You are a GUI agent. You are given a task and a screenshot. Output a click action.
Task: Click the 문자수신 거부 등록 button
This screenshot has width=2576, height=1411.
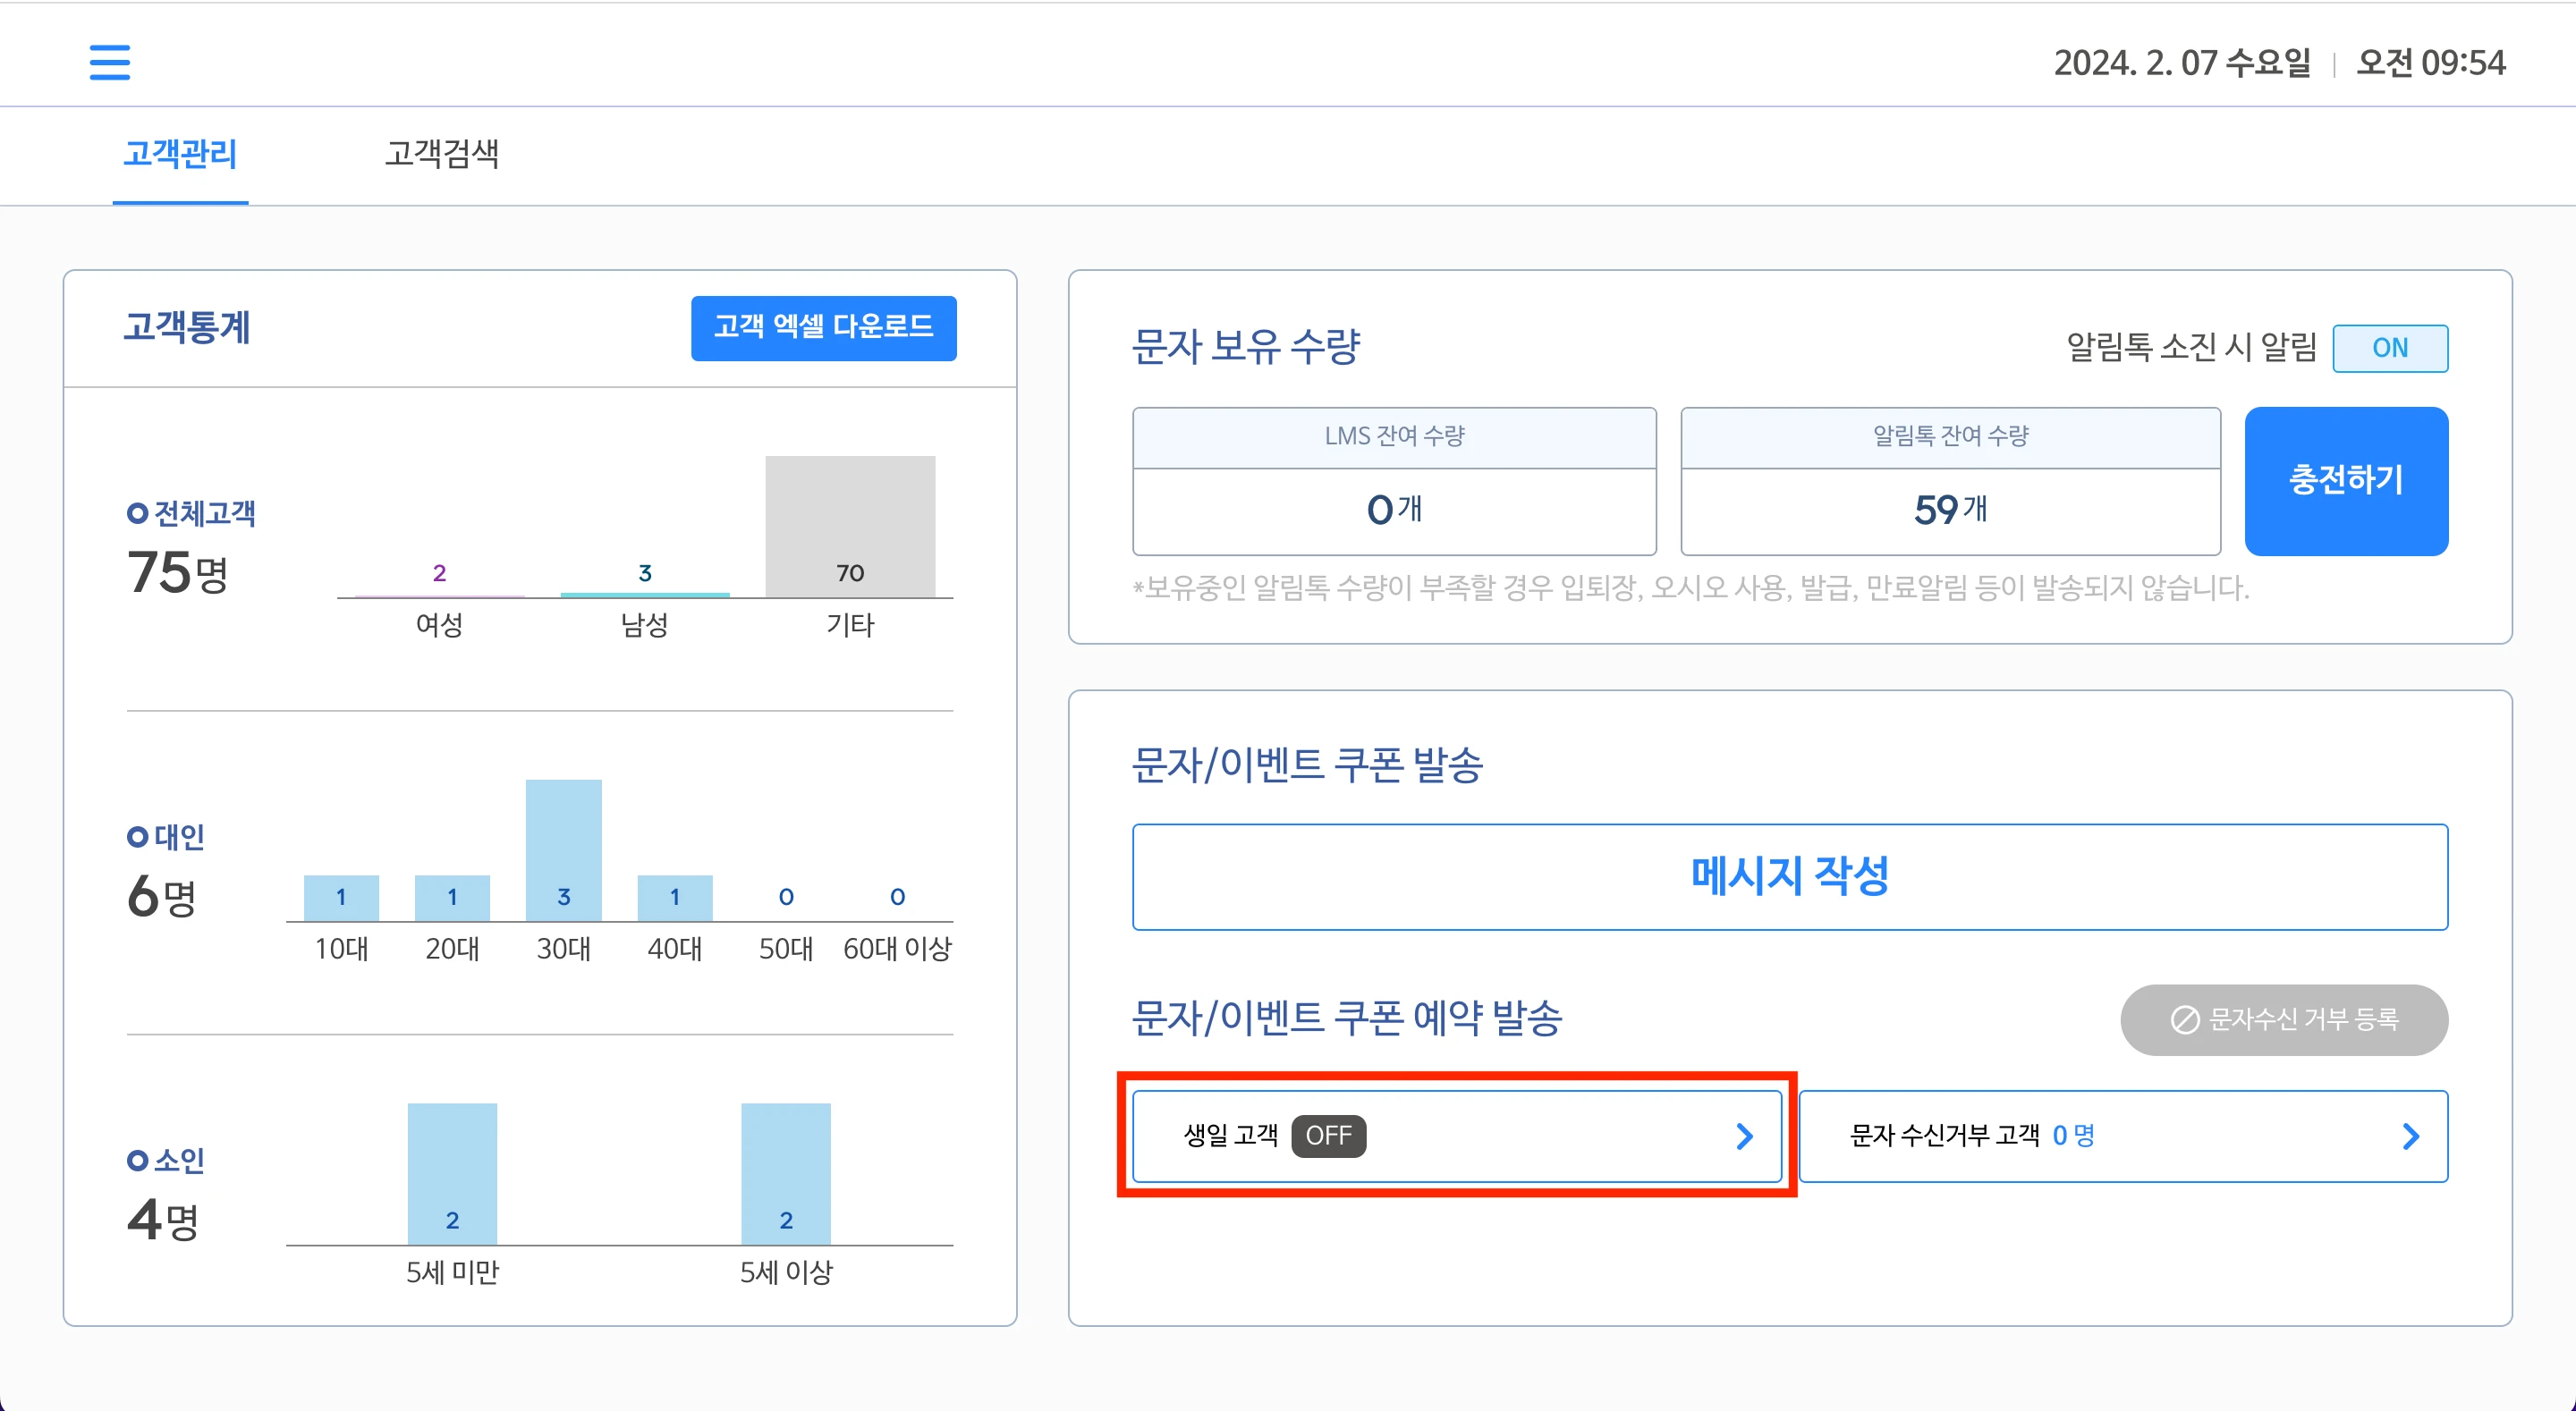(2284, 1019)
